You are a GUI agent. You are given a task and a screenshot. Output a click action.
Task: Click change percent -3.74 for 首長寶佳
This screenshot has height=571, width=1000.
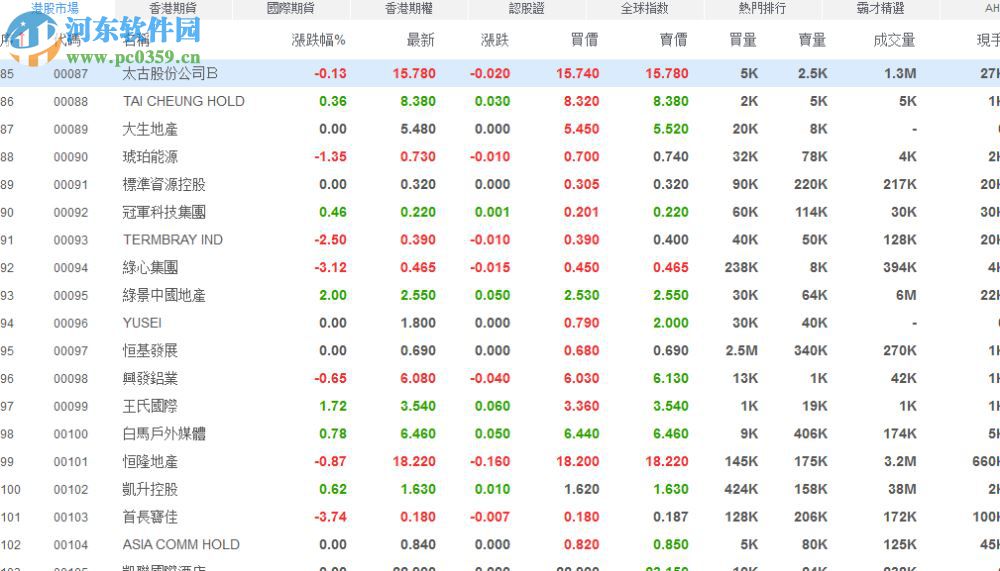[330, 517]
